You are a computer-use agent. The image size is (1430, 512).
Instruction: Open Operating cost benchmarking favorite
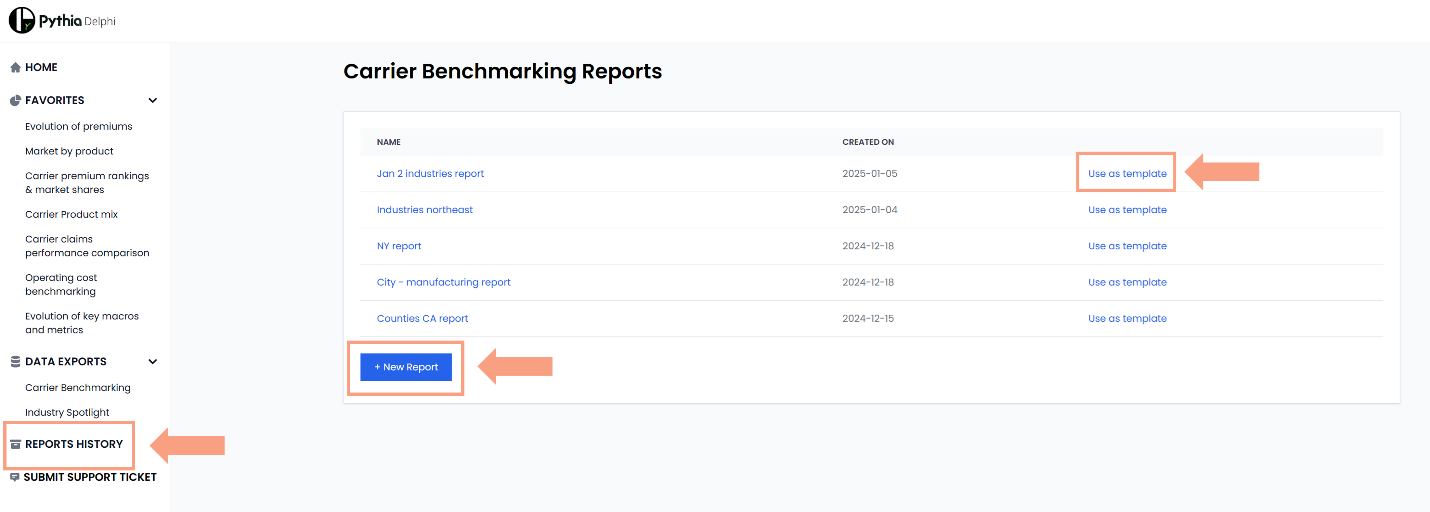click(x=61, y=285)
